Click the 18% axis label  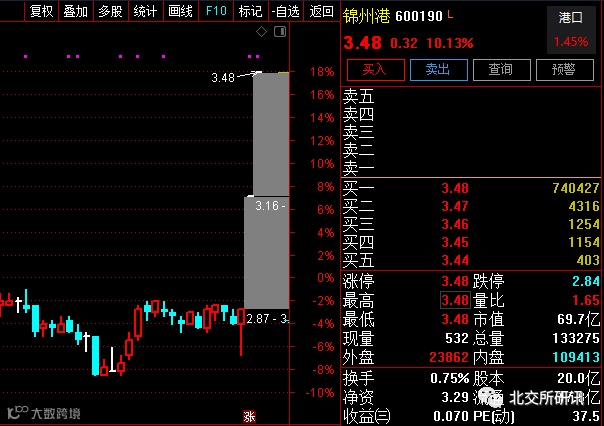click(322, 72)
